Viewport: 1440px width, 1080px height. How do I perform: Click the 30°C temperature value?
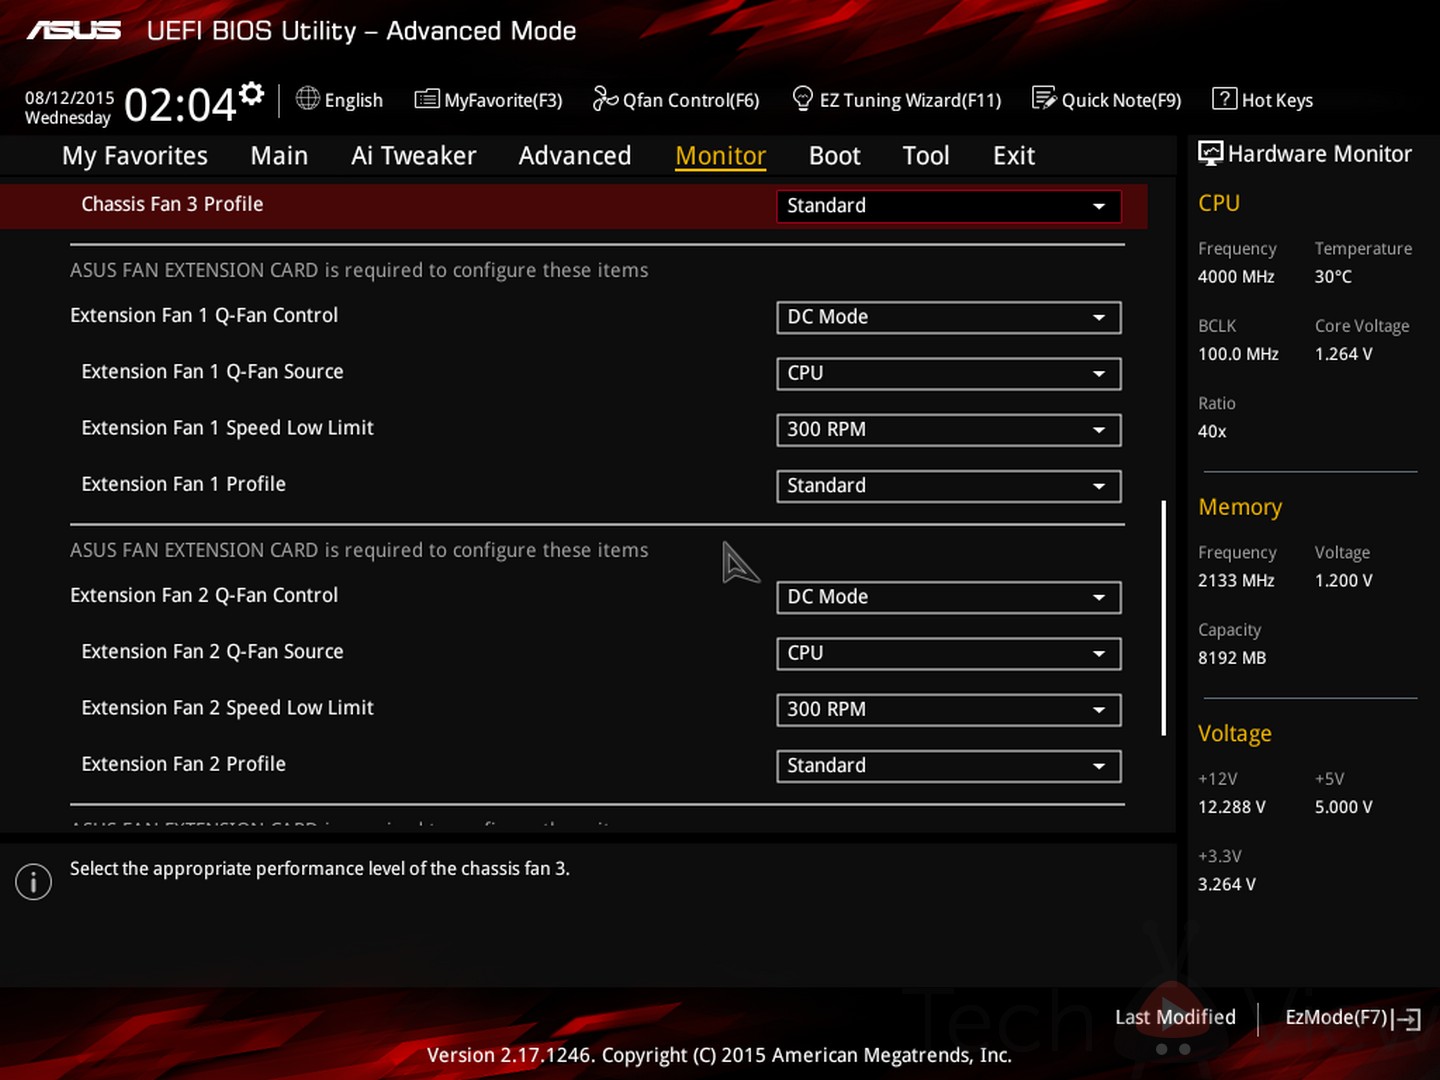[x=1333, y=277]
